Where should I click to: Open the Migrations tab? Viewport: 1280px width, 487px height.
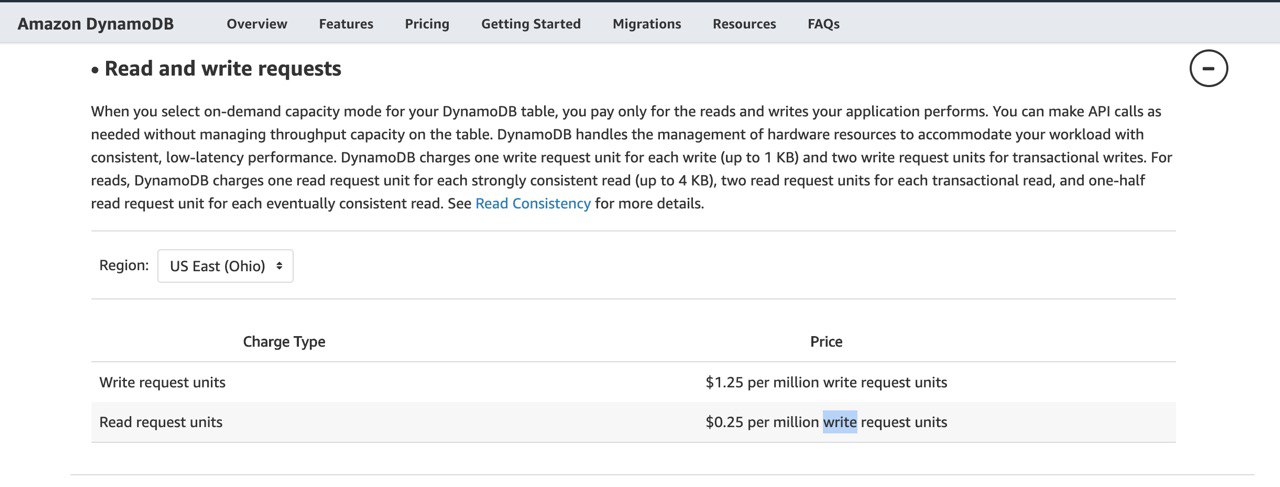click(647, 24)
